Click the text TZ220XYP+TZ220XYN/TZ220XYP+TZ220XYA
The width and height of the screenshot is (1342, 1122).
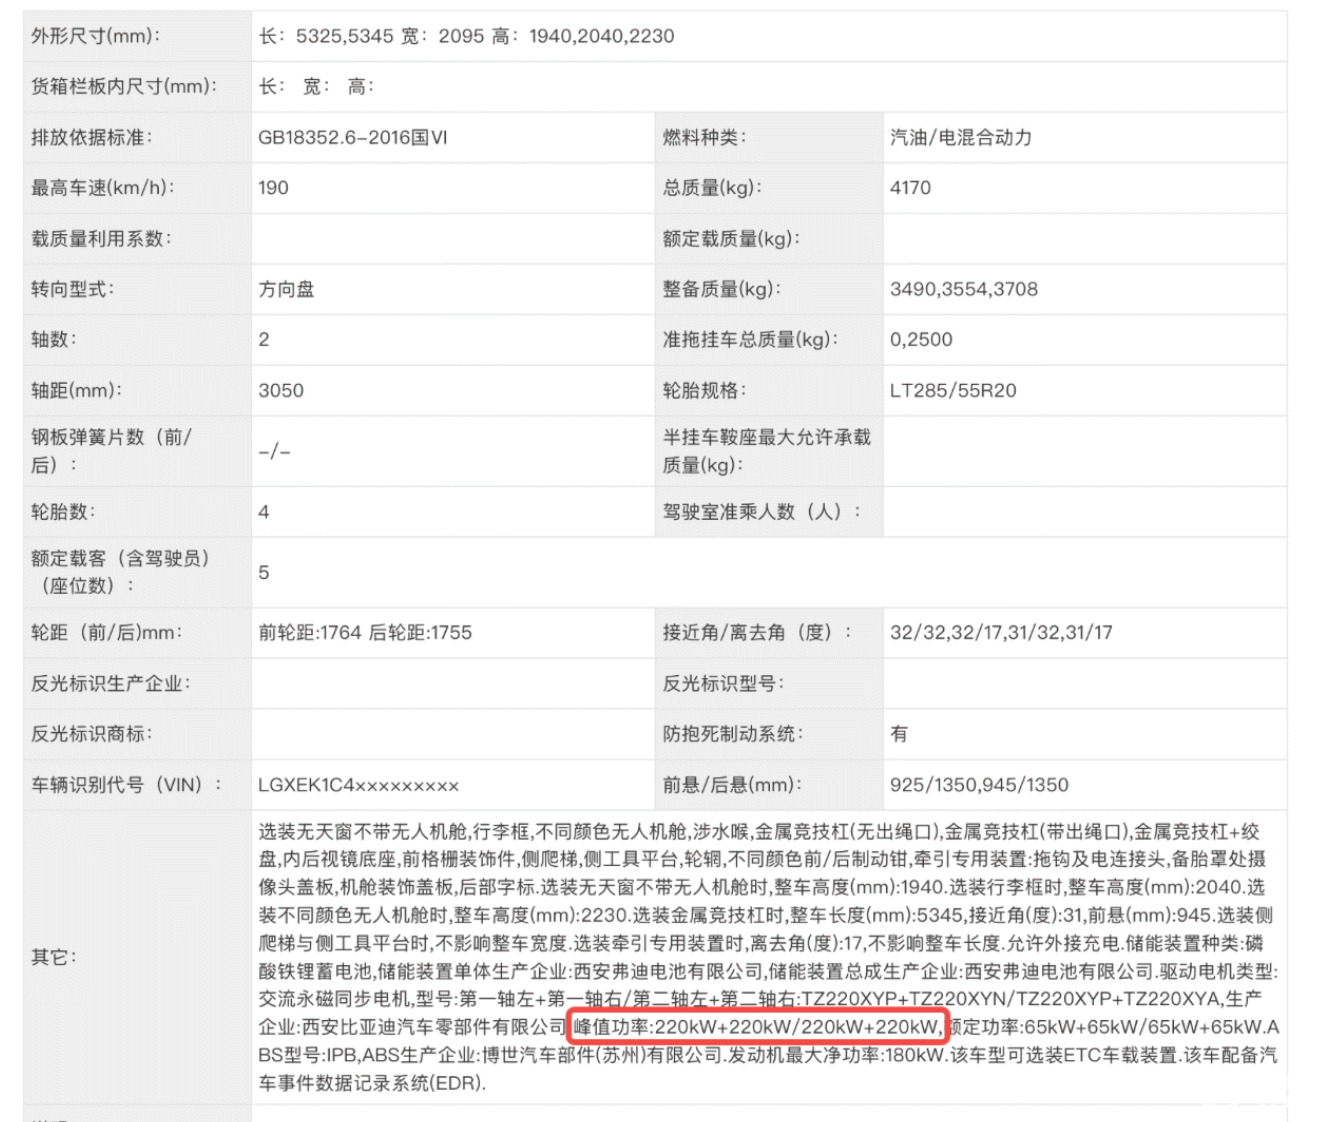(x=1010, y=999)
